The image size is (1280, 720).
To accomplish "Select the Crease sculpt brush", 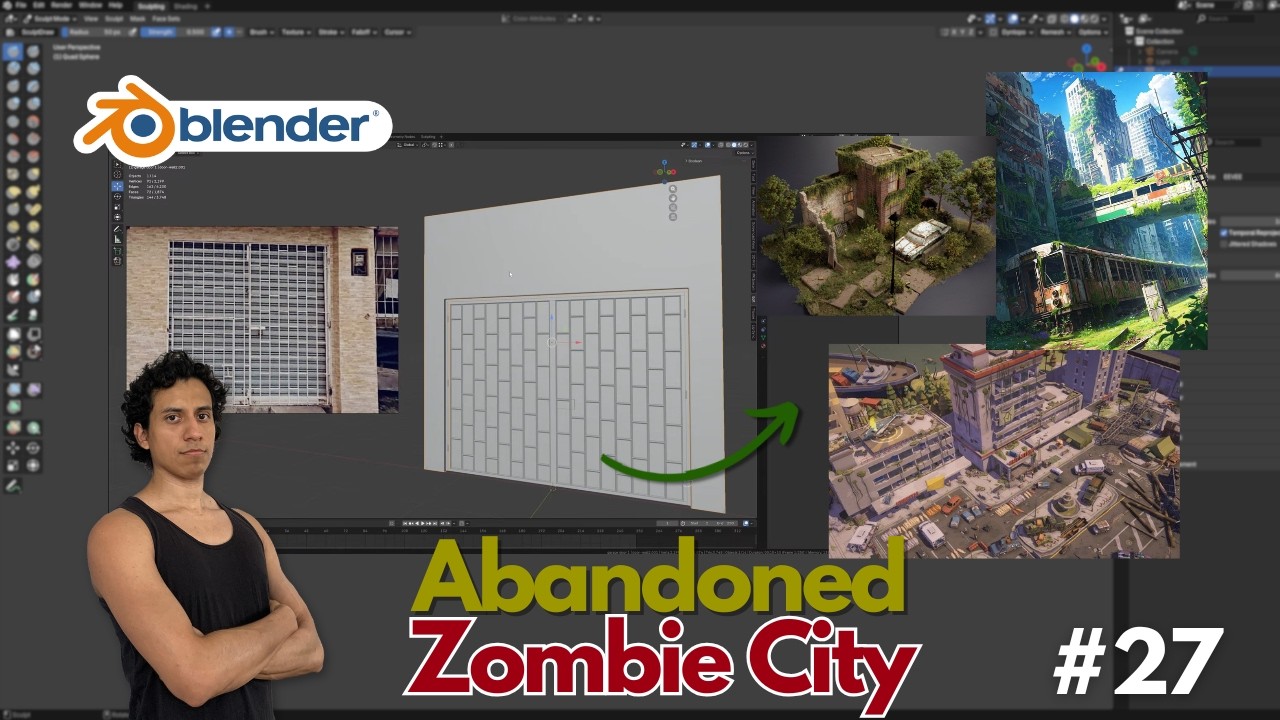I will click(x=13, y=121).
